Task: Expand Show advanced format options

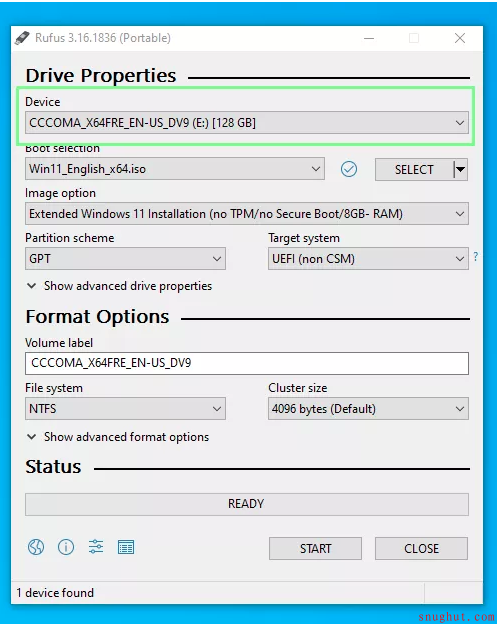Action: (118, 437)
